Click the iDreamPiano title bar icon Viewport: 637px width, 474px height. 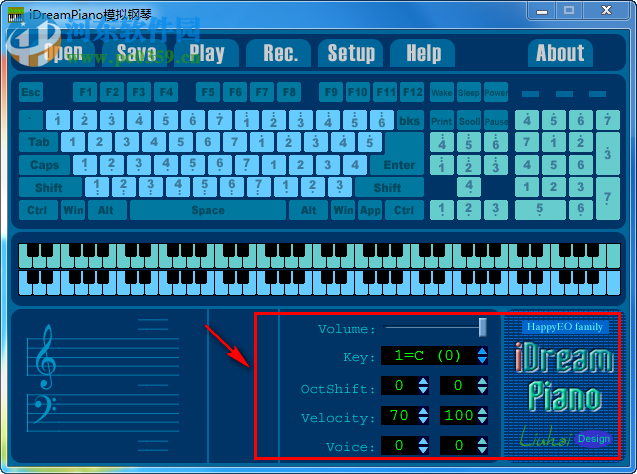[16, 15]
